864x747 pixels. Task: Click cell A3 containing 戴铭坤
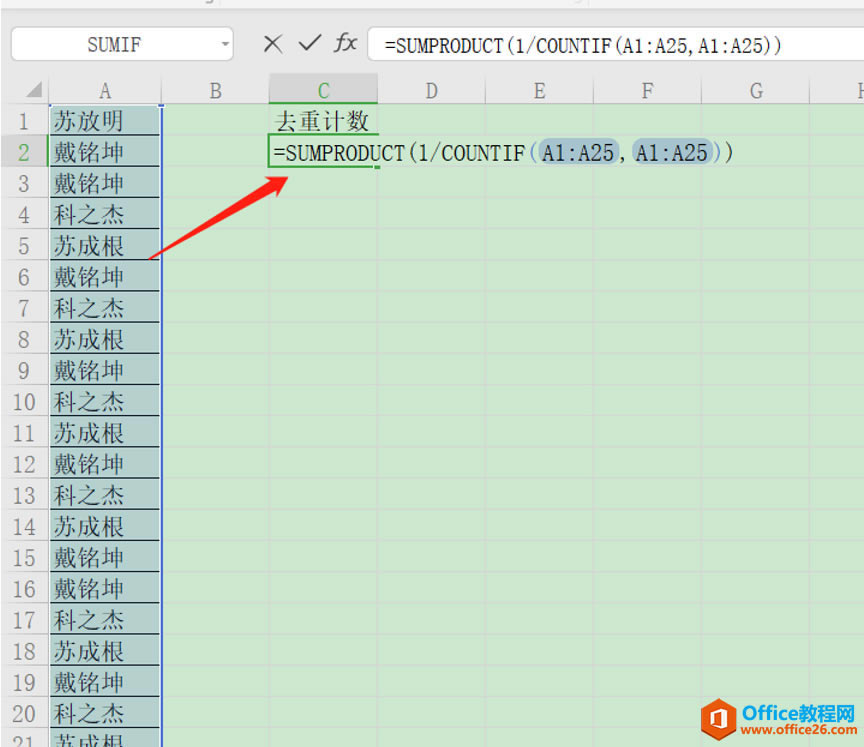(105, 183)
